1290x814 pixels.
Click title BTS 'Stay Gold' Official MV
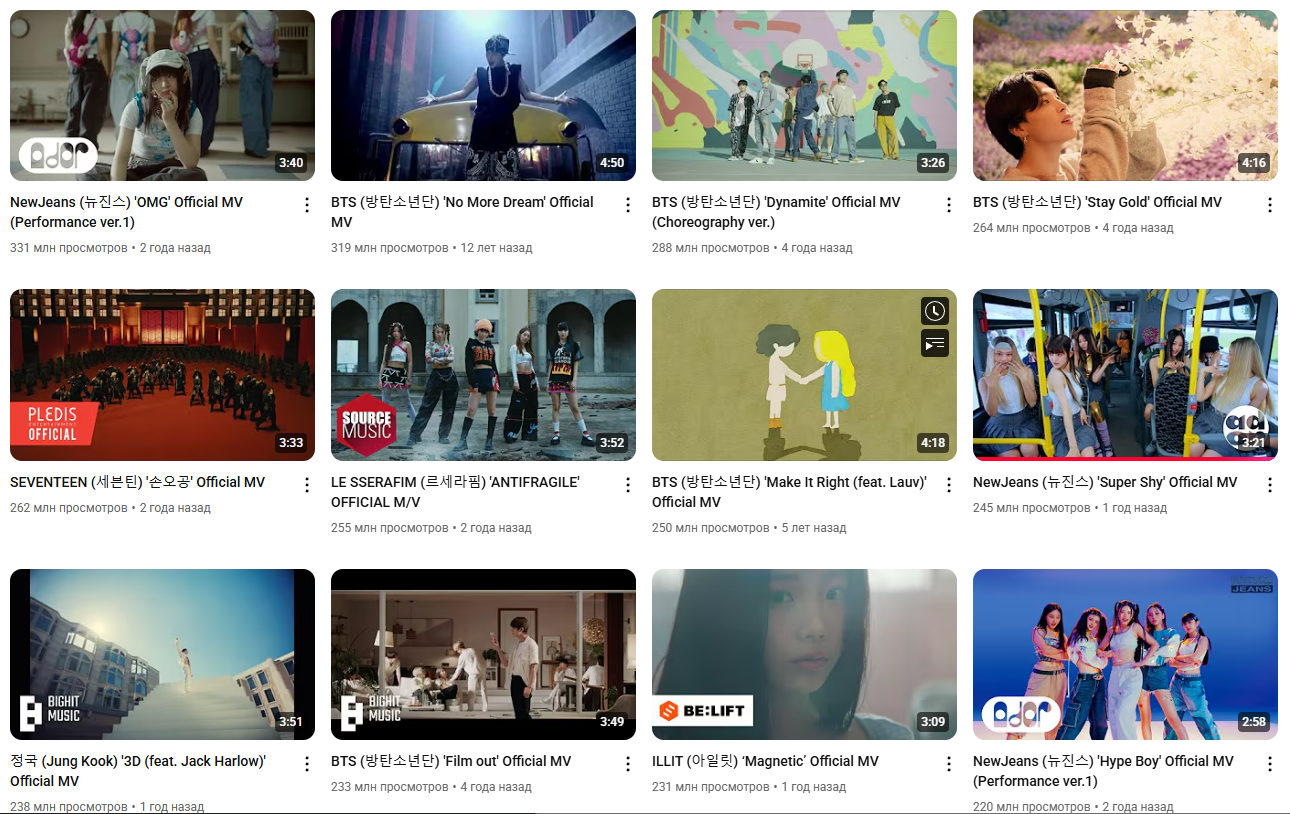pos(1097,202)
